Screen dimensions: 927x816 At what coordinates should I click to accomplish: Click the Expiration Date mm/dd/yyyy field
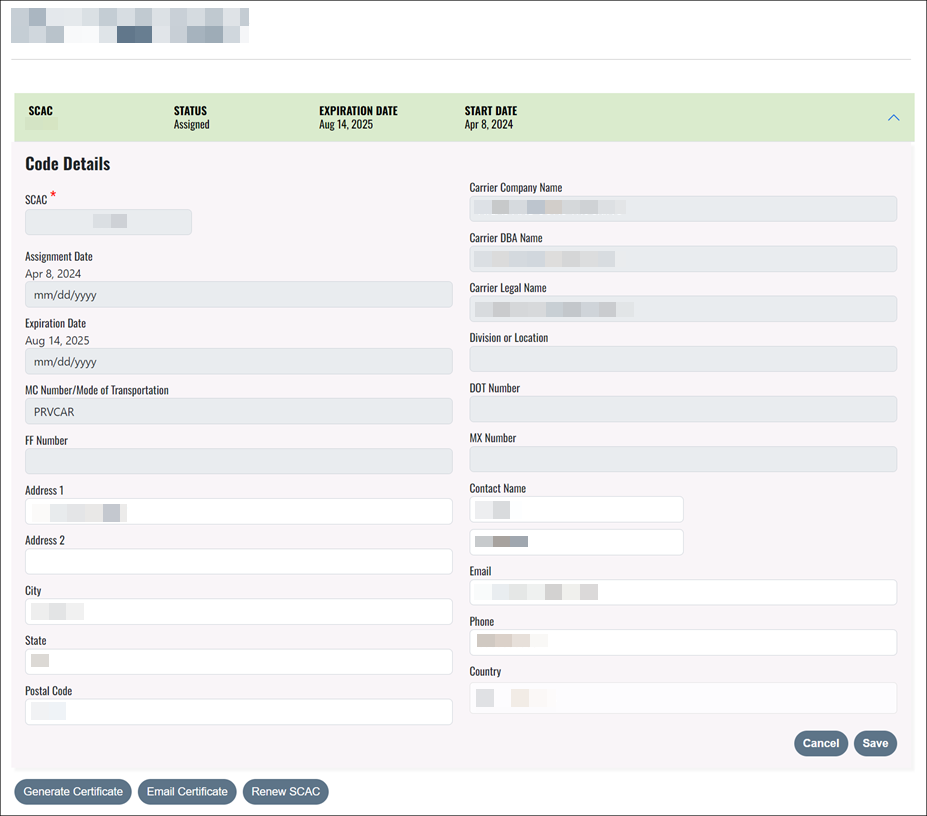[238, 362]
